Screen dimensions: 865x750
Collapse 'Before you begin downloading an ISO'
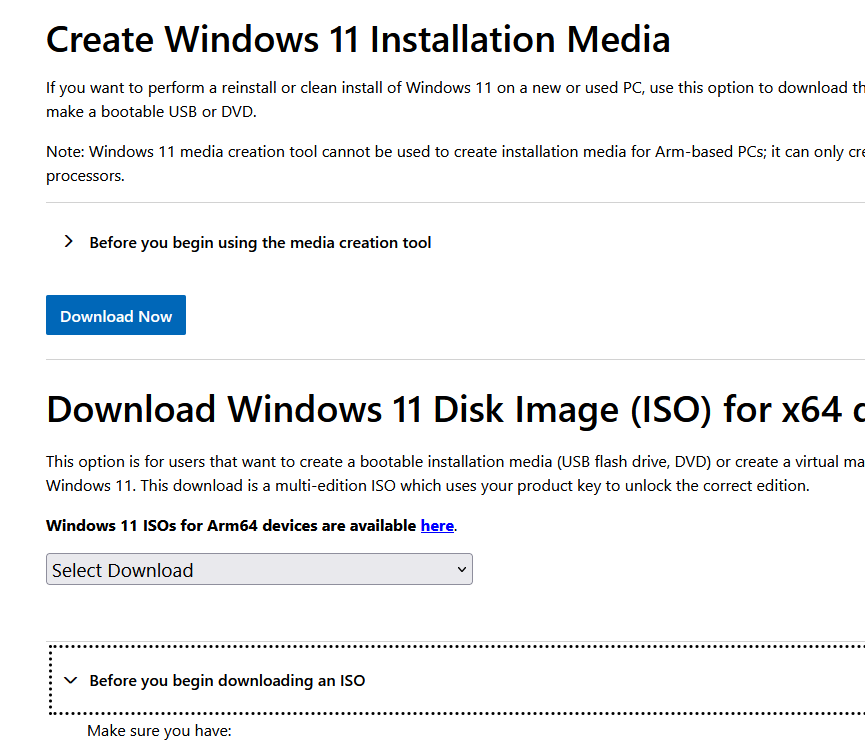point(227,680)
